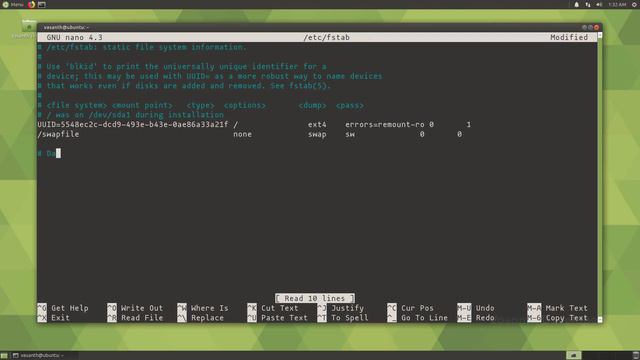This screenshot has width=640, height=360.
Task: Click the UUID=5548ec2c entry text
Action: point(133,124)
